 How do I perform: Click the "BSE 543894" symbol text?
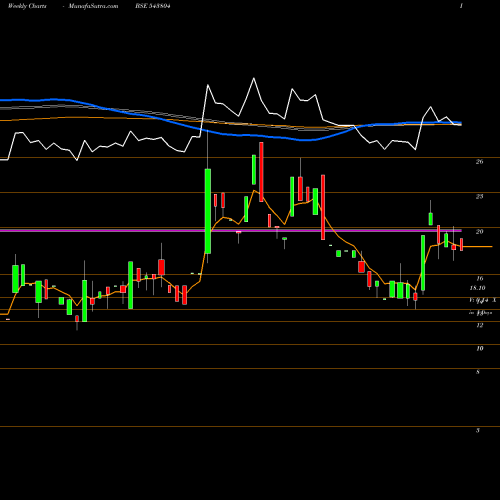click(153, 6)
